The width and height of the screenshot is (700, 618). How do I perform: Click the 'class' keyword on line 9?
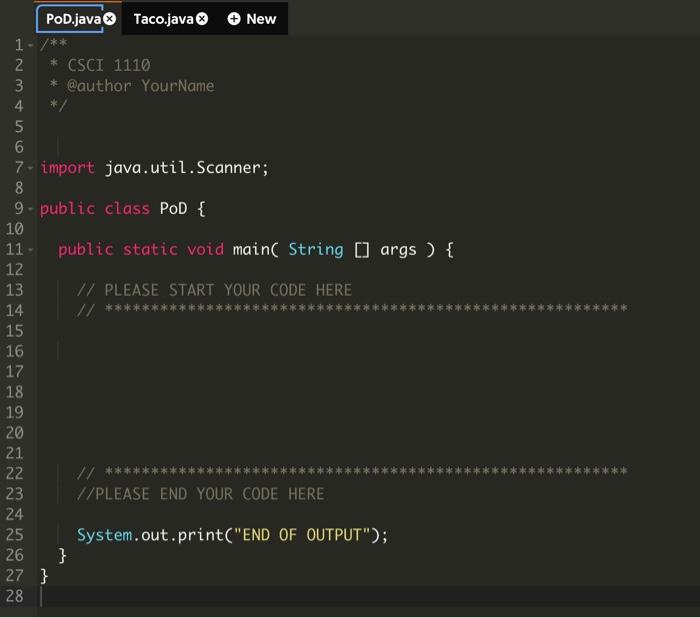[127, 209]
